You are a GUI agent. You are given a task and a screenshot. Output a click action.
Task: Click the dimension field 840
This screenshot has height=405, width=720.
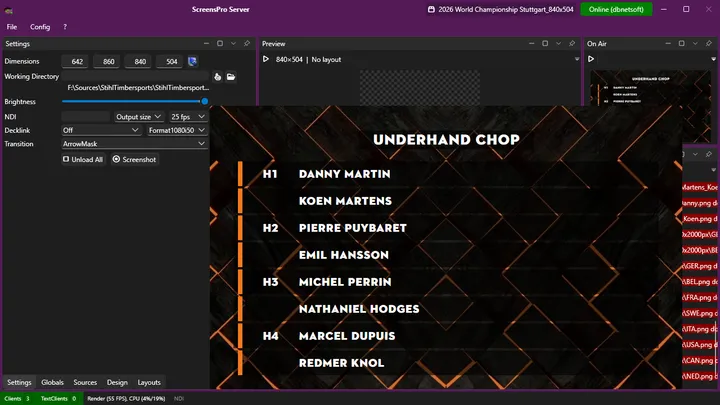click(x=140, y=62)
